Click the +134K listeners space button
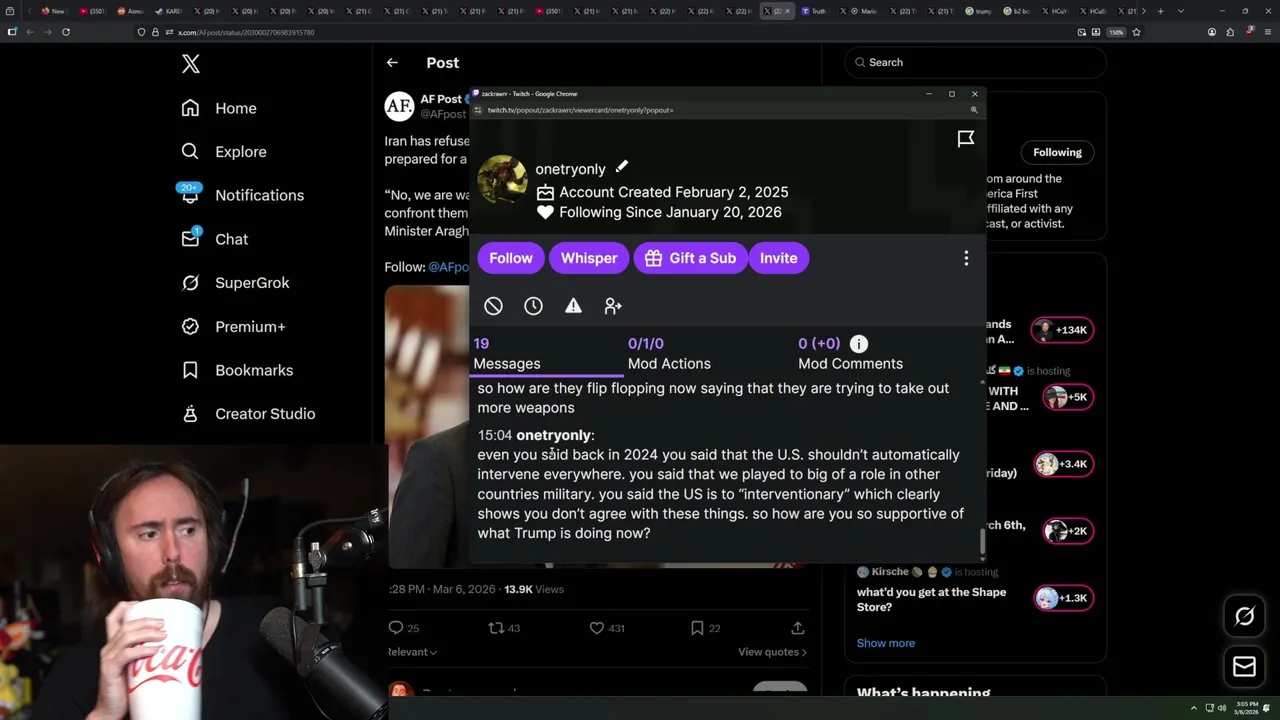 tap(1063, 330)
